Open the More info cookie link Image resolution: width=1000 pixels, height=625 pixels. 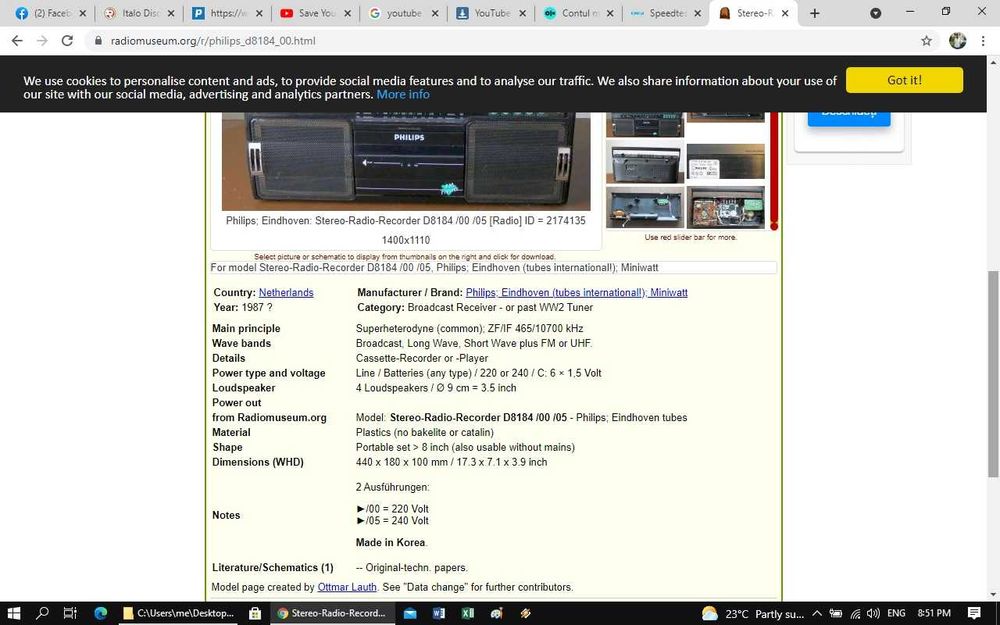click(402, 94)
